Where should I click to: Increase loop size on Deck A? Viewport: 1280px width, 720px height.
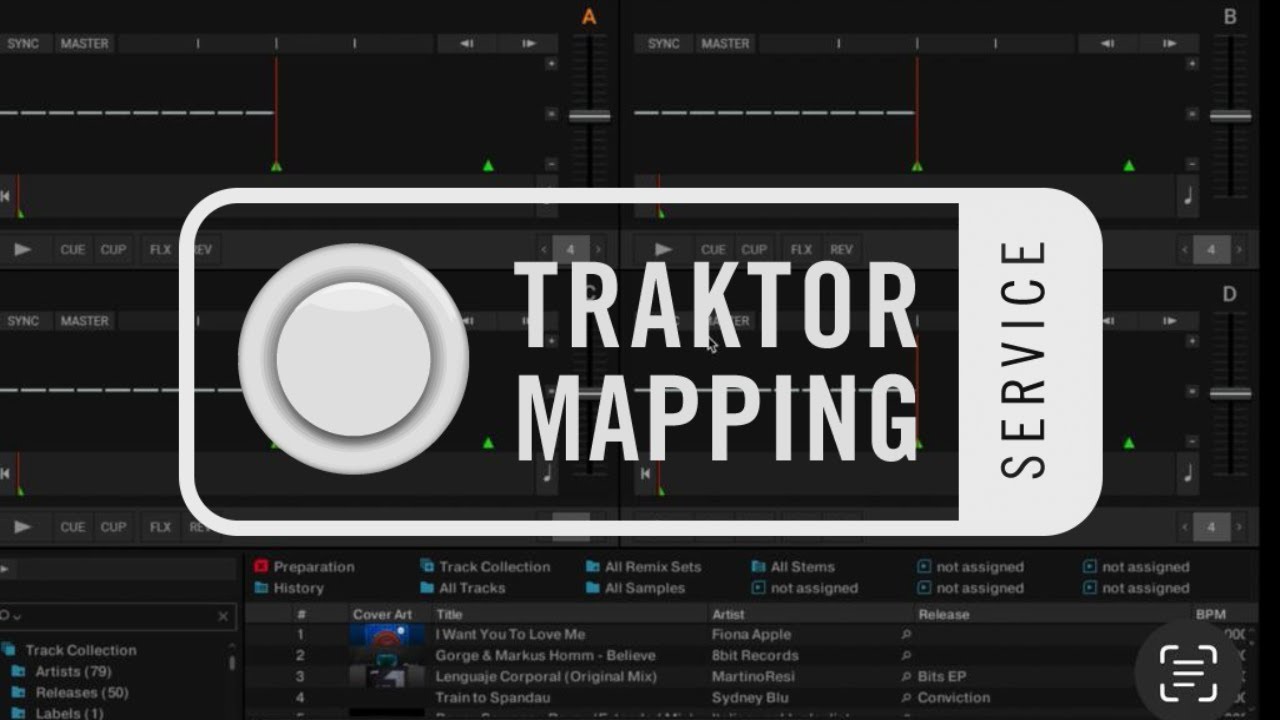pyautogui.click(x=598, y=250)
